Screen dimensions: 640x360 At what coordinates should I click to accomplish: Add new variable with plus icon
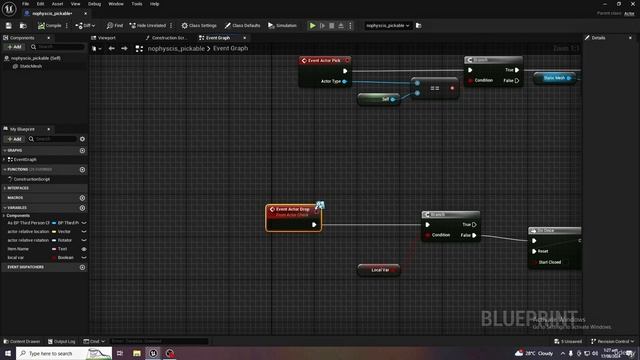click(82, 208)
